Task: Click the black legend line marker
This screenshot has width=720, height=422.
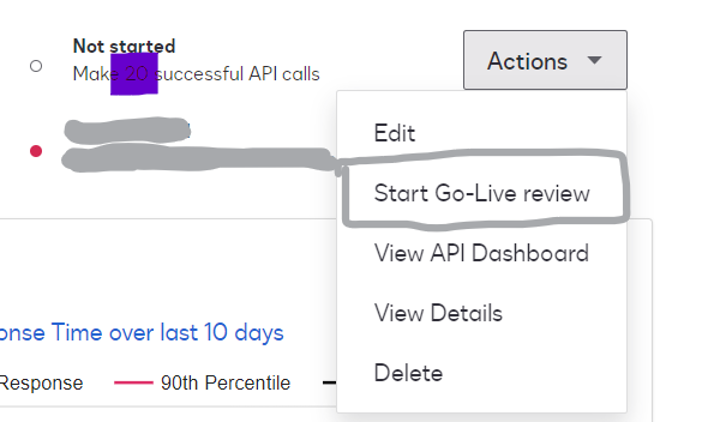Action: [329, 383]
